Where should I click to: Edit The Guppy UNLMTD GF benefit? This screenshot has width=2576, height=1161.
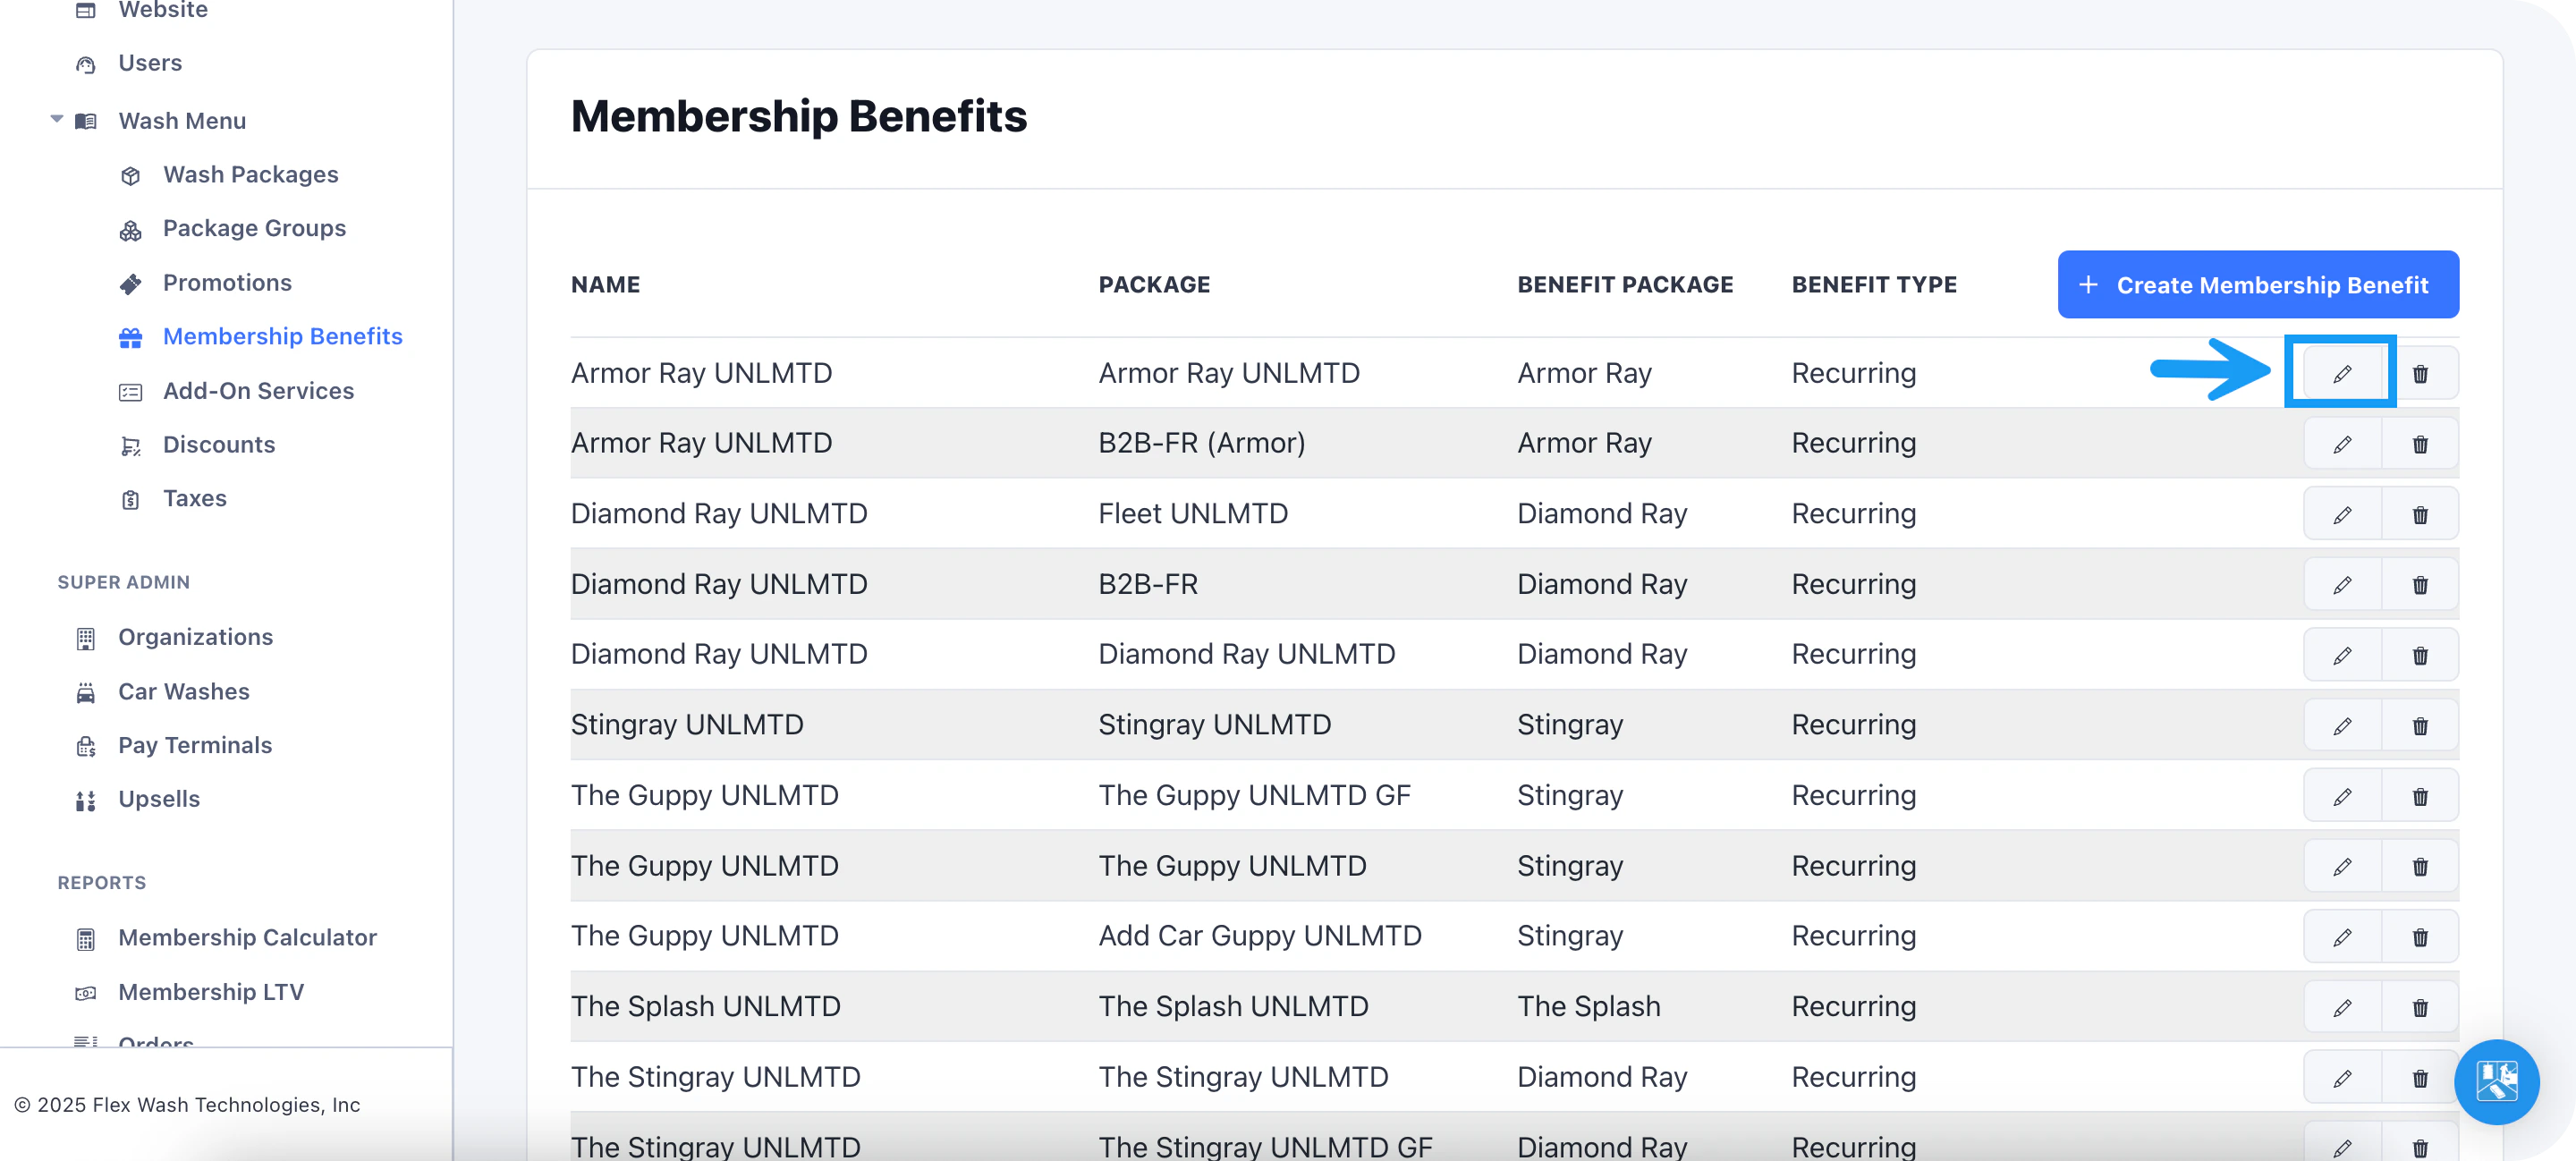(2341, 796)
